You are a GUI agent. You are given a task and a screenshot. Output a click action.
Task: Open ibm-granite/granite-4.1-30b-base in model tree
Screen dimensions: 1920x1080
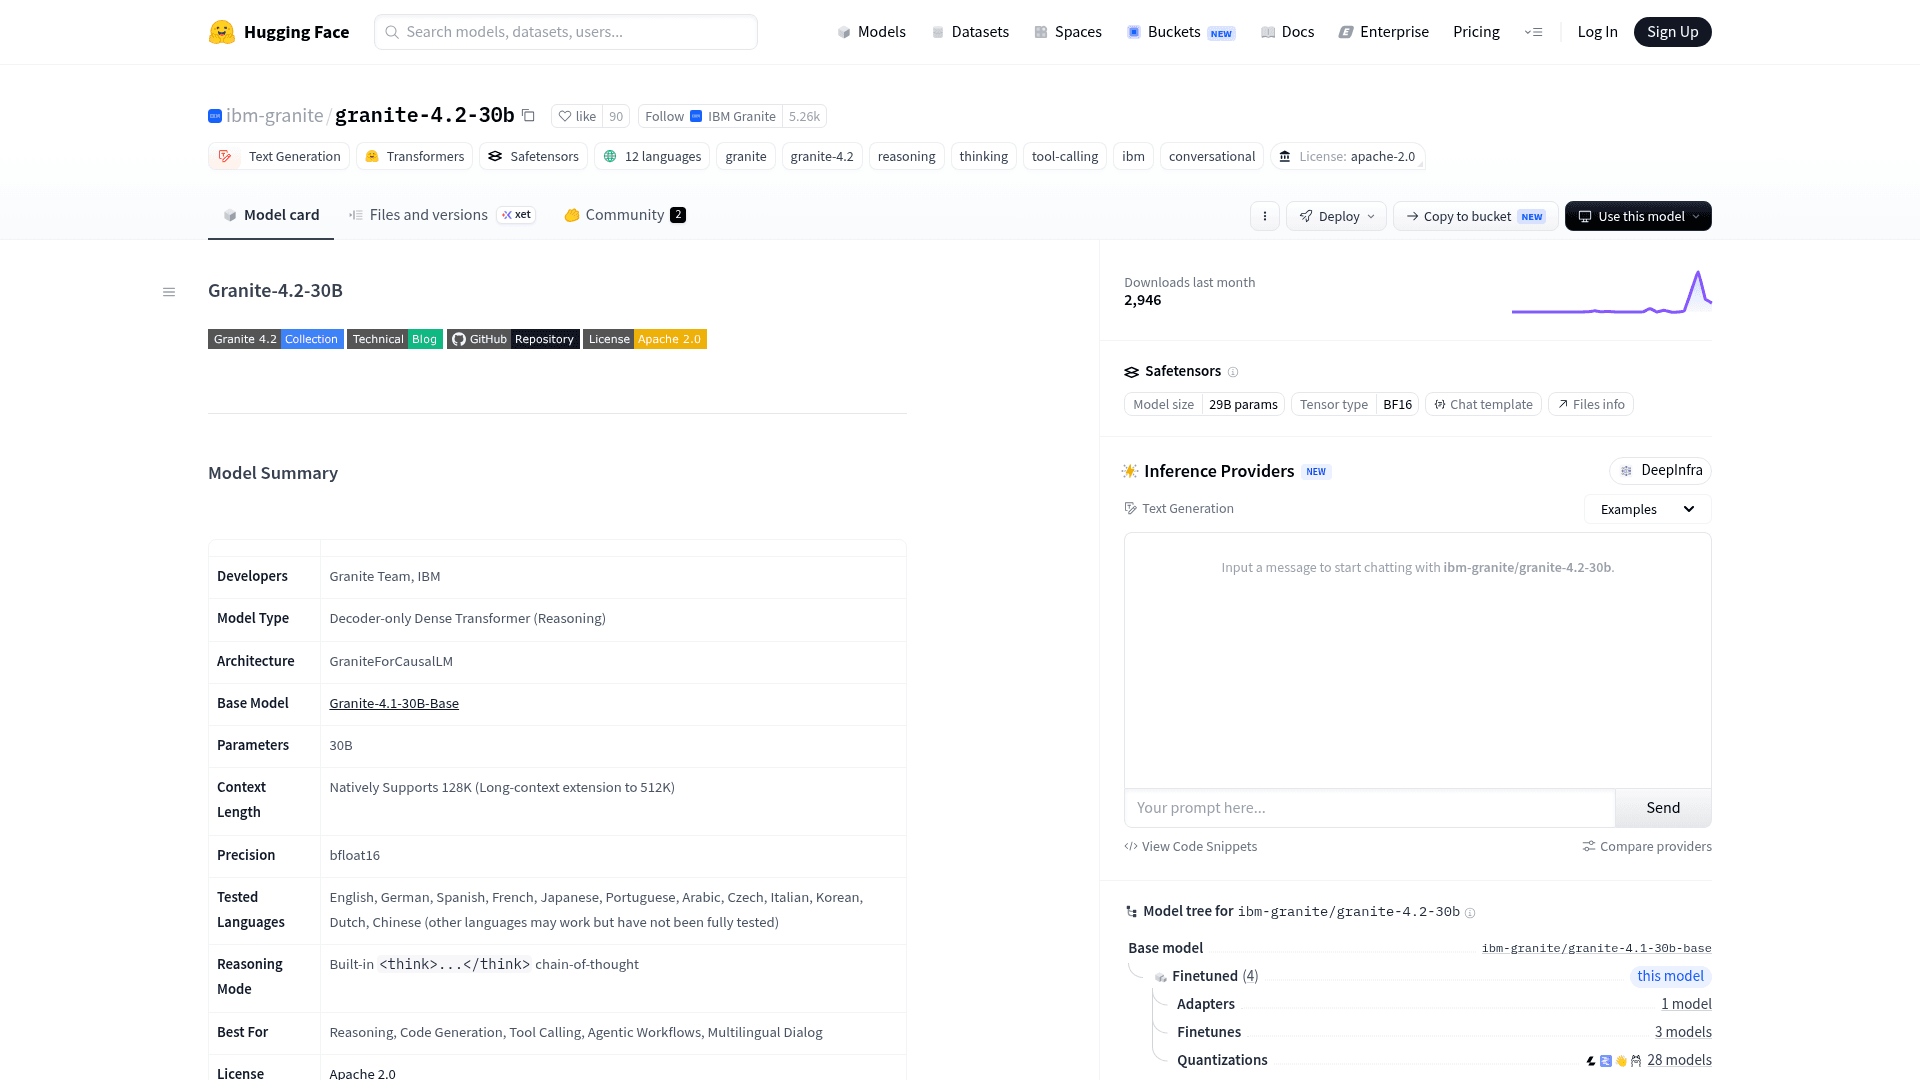click(1596, 948)
